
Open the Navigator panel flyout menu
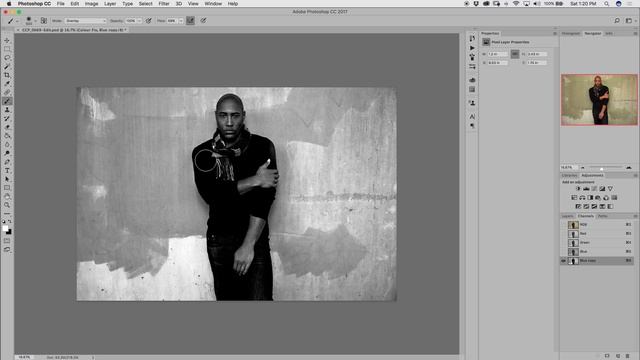click(635, 33)
